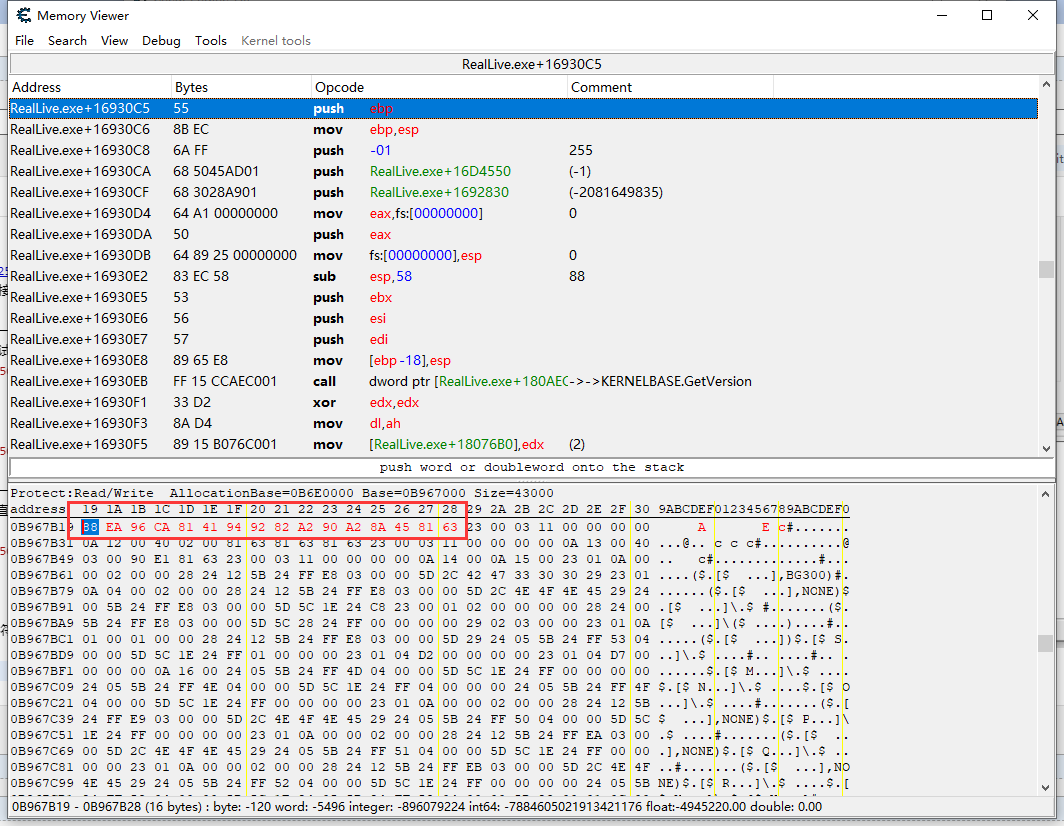
Task: Open the Search menu
Action: [67, 41]
